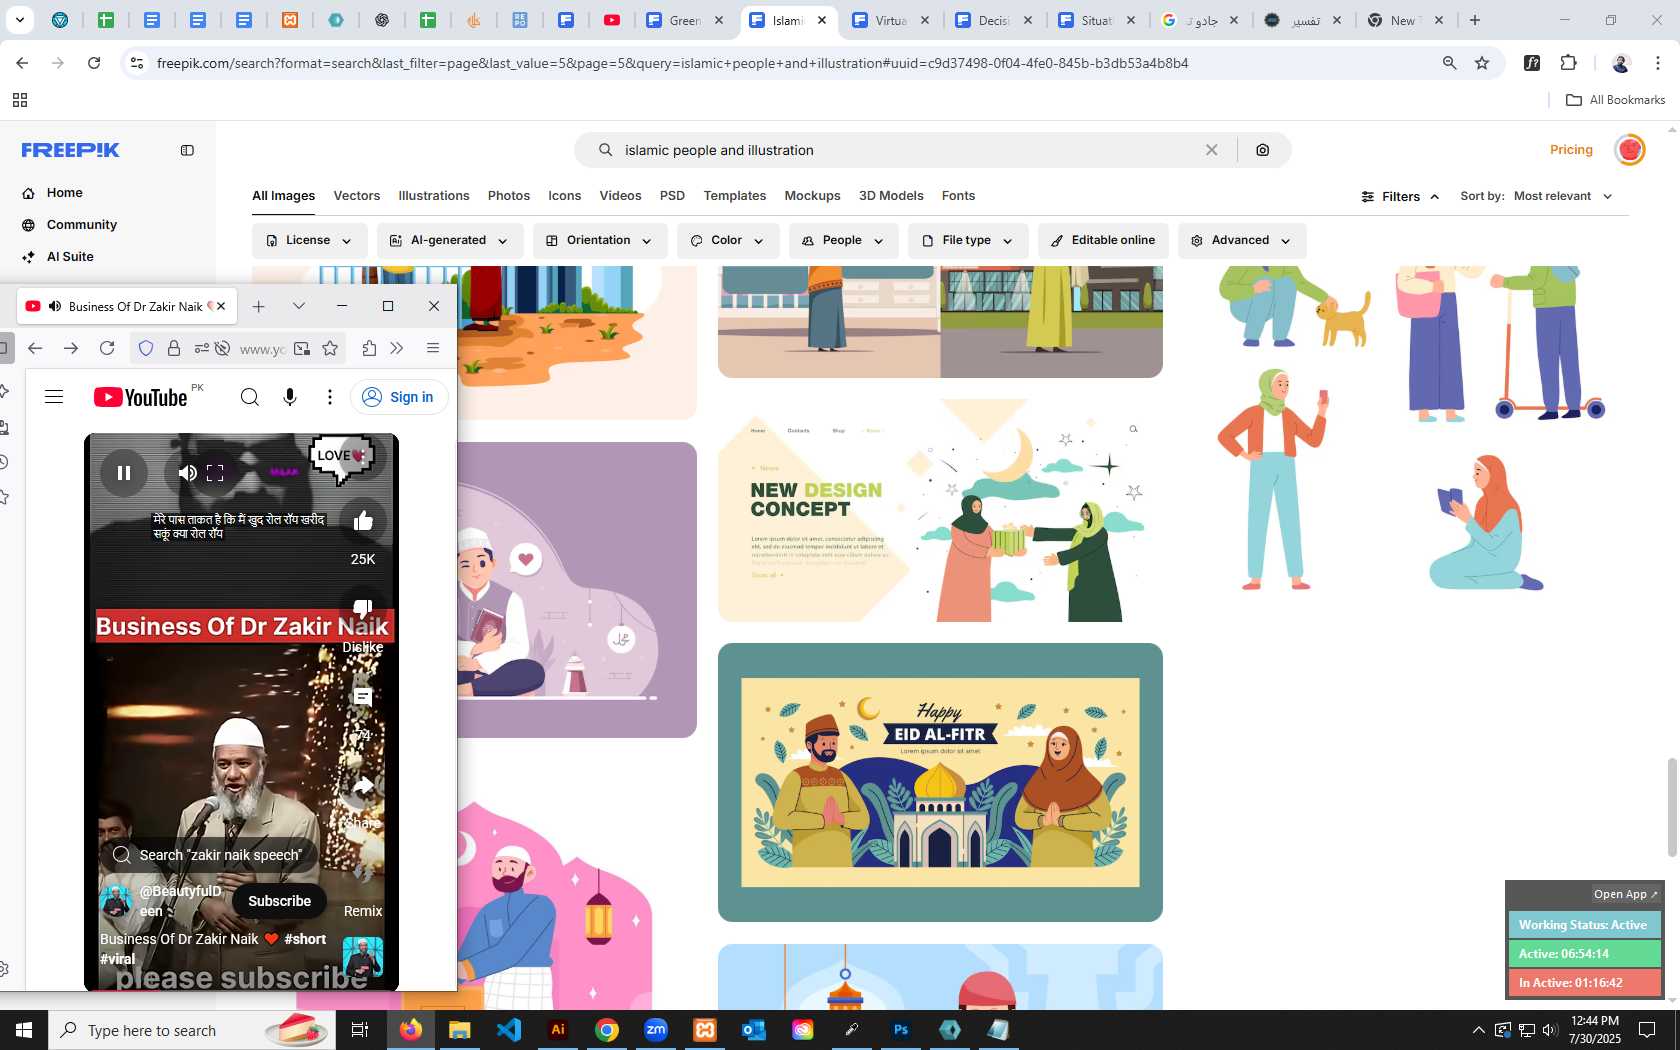Share the YouTube short
The image size is (1680, 1050).
[x=362, y=786]
